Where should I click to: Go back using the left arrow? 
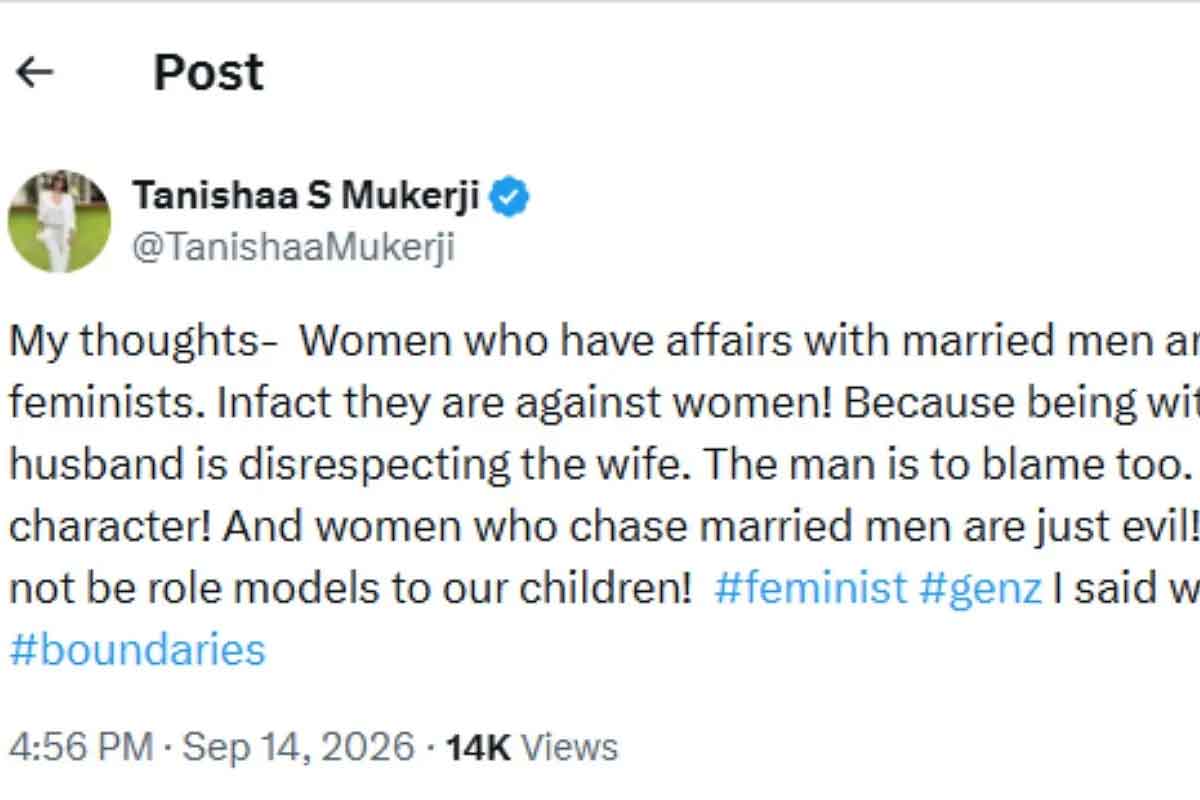(36, 73)
